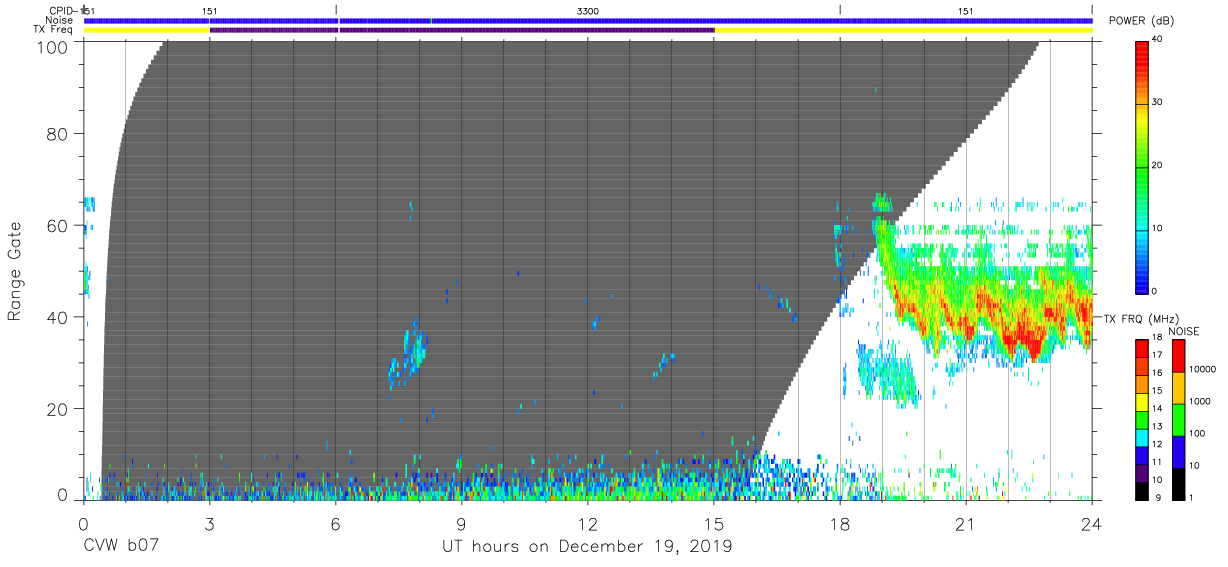Image resolution: width=1228 pixels, height=567 pixels.
Task: Click the Range Gate tick label 60
Action: tap(59, 225)
